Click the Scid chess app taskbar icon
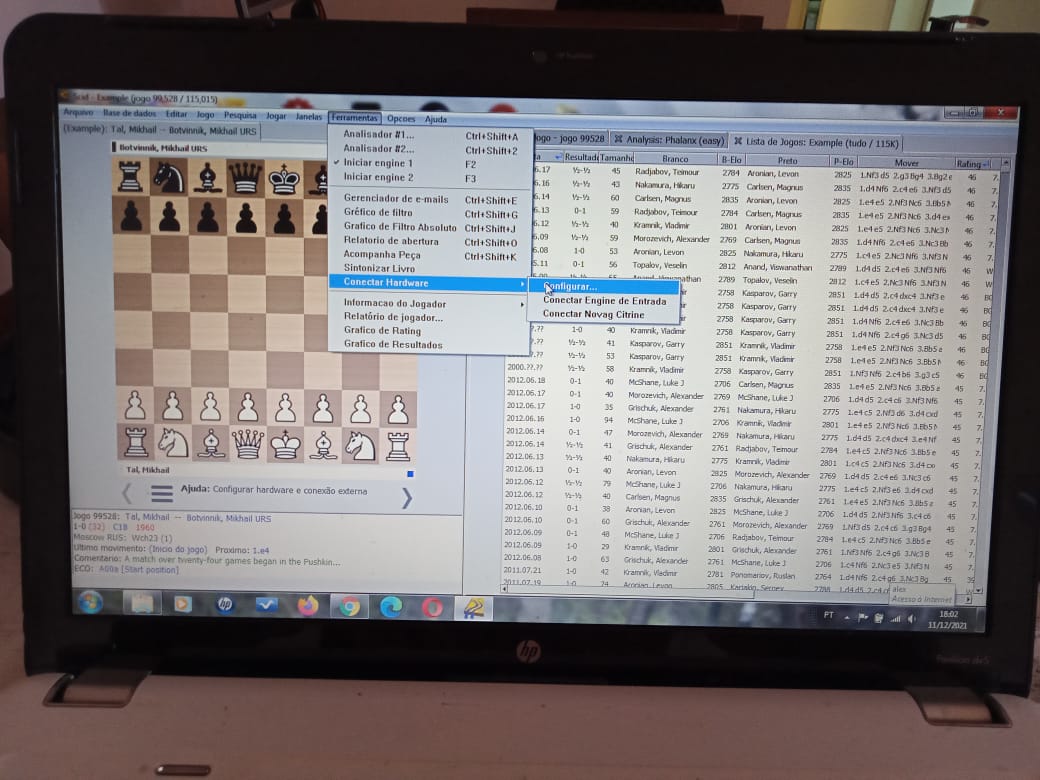The height and width of the screenshot is (780, 1040). point(474,608)
